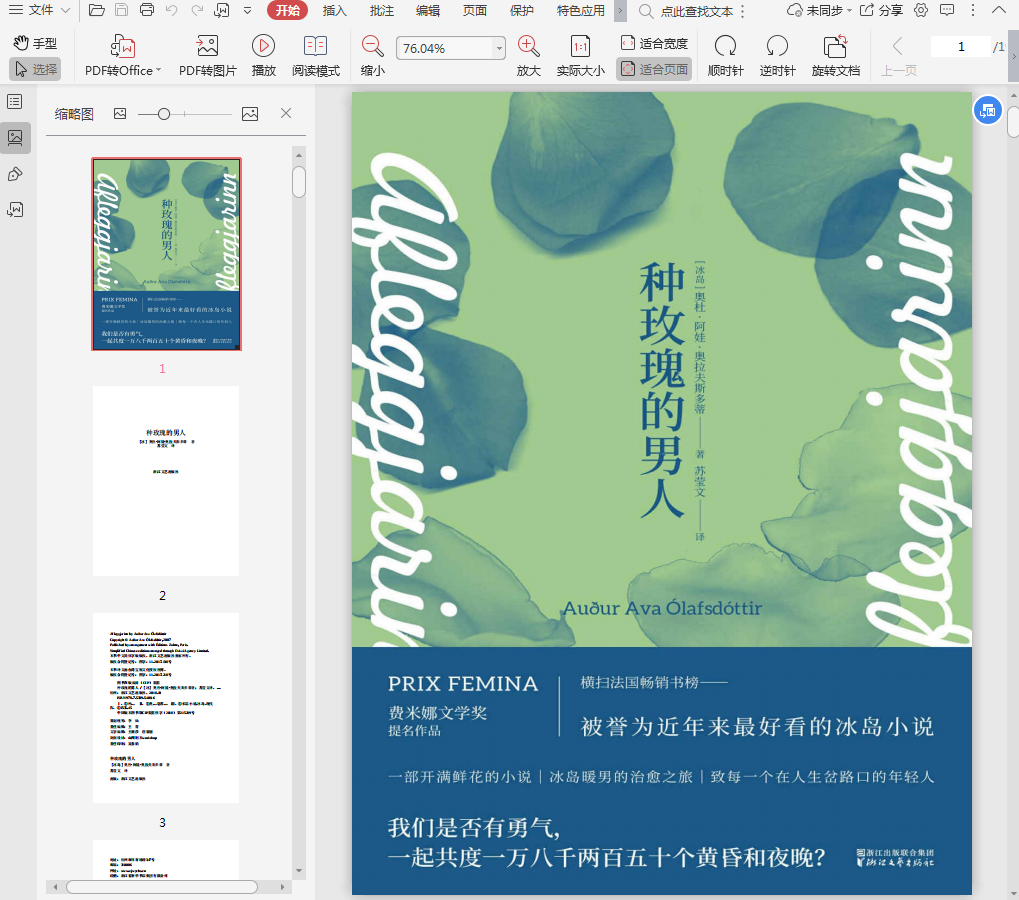Open the bookmarks outline sidebar icon
The height and width of the screenshot is (900, 1019).
[x=15, y=101]
